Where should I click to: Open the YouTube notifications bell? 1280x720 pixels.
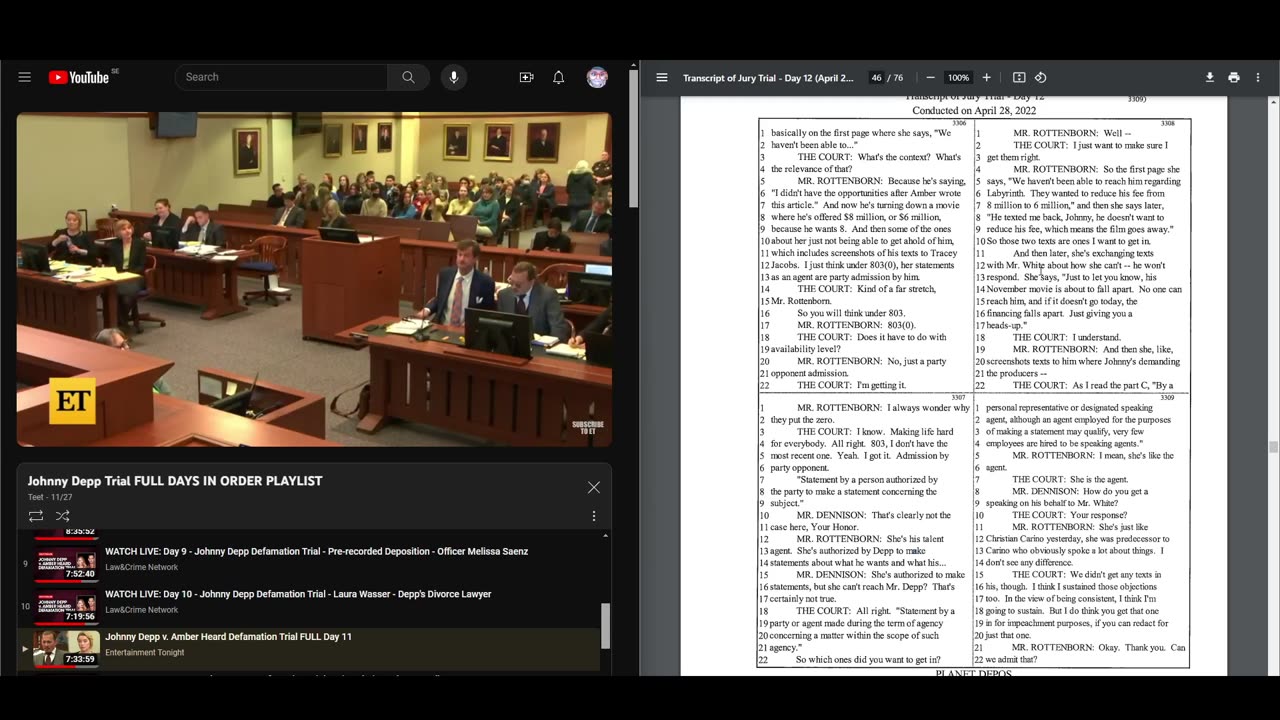pyautogui.click(x=559, y=77)
